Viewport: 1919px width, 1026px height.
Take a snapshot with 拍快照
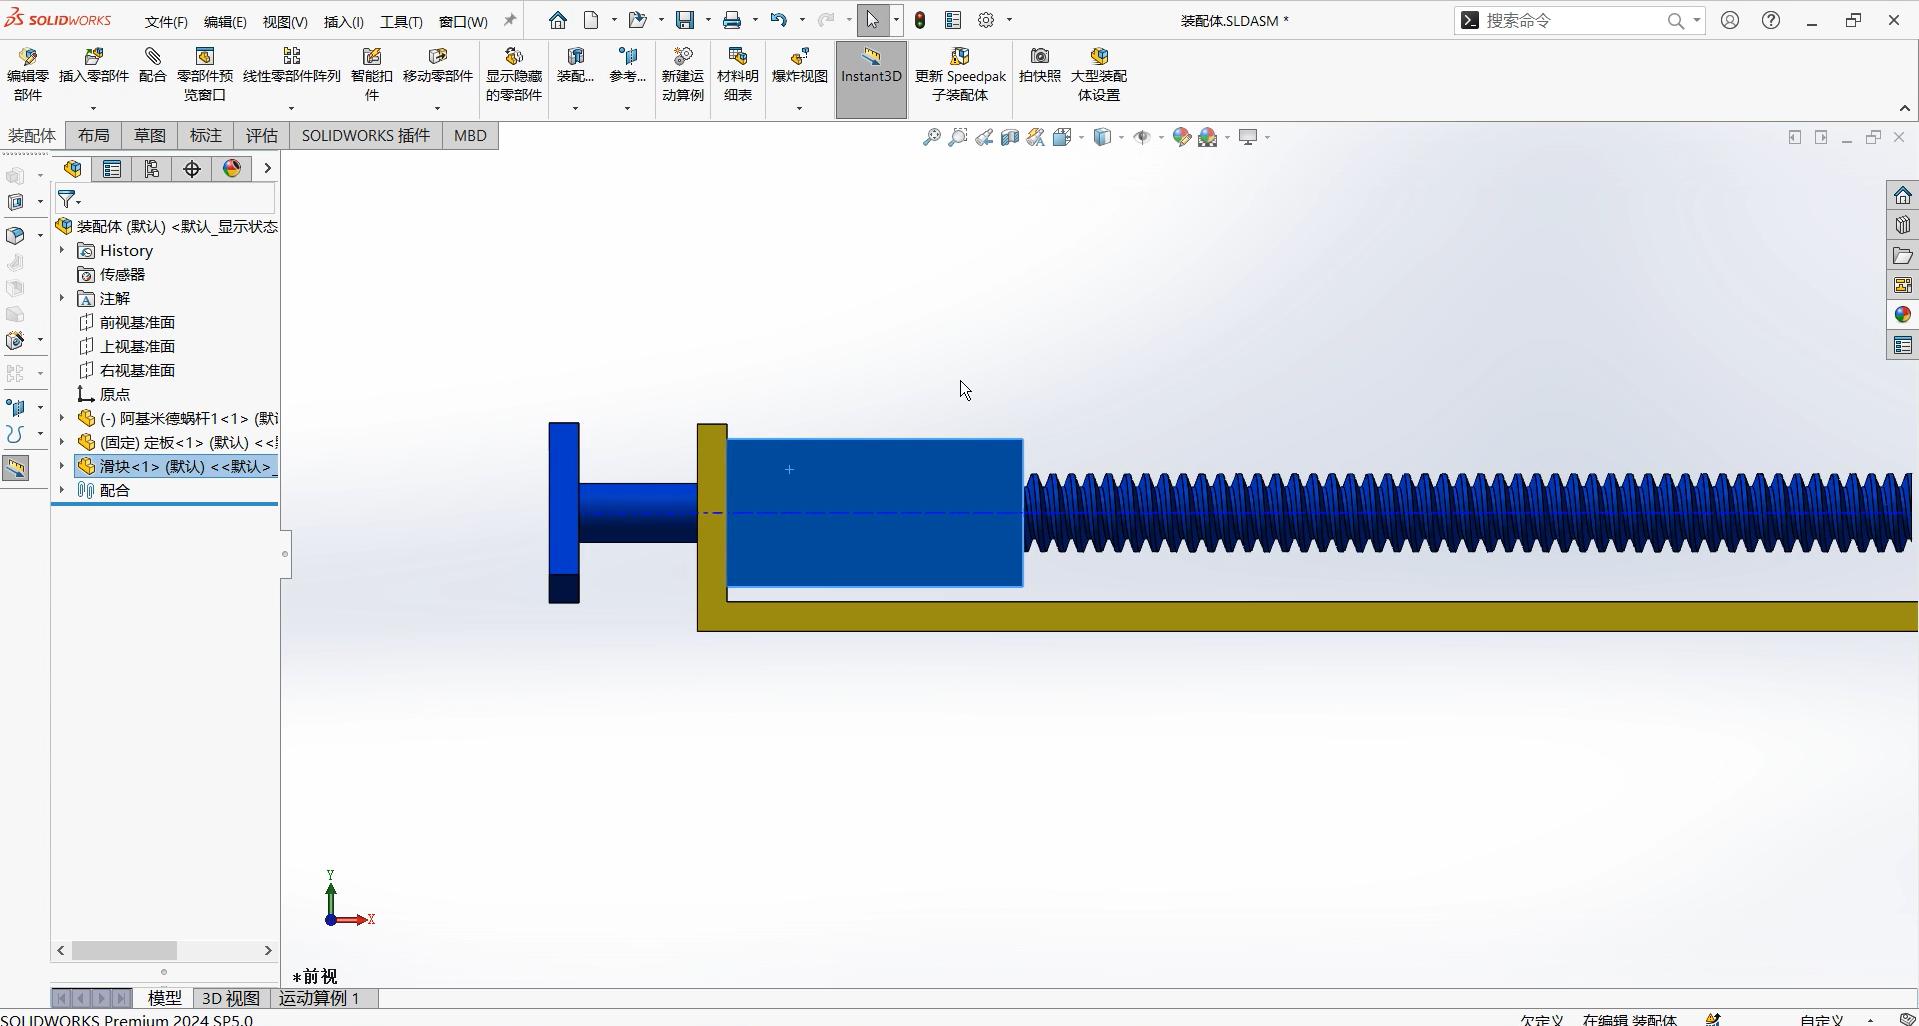coord(1040,66)
